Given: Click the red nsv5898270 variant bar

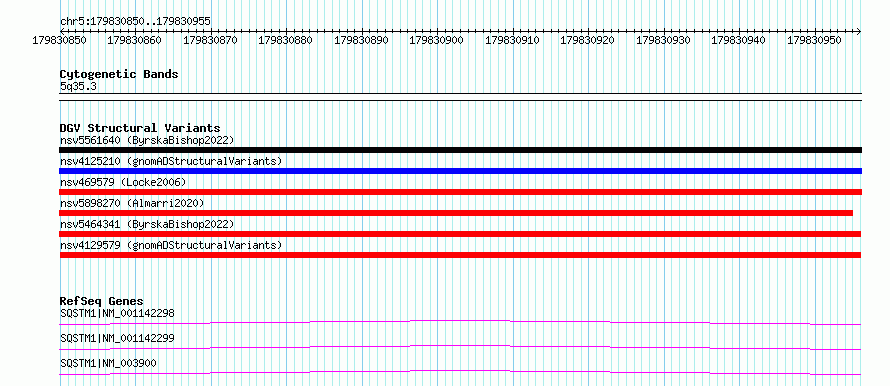Looking at the screenshot, I should coord(456,213).
